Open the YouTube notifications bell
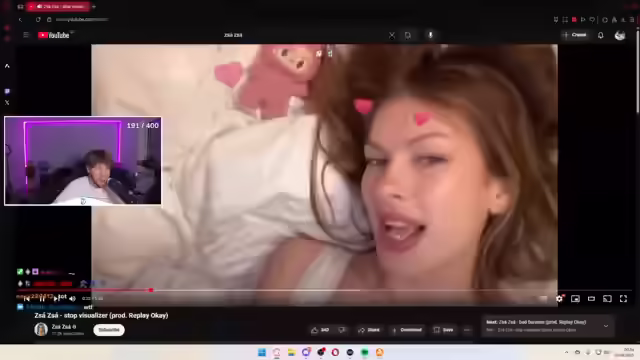640x360 pixels. [x=600, y=36]
